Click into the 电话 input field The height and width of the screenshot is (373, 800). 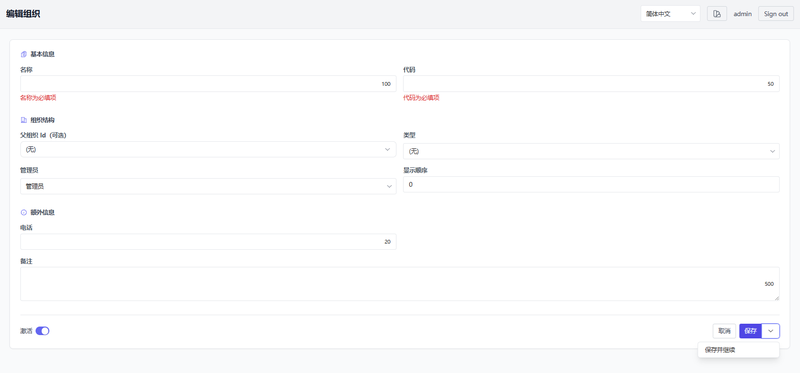point(208,242)
